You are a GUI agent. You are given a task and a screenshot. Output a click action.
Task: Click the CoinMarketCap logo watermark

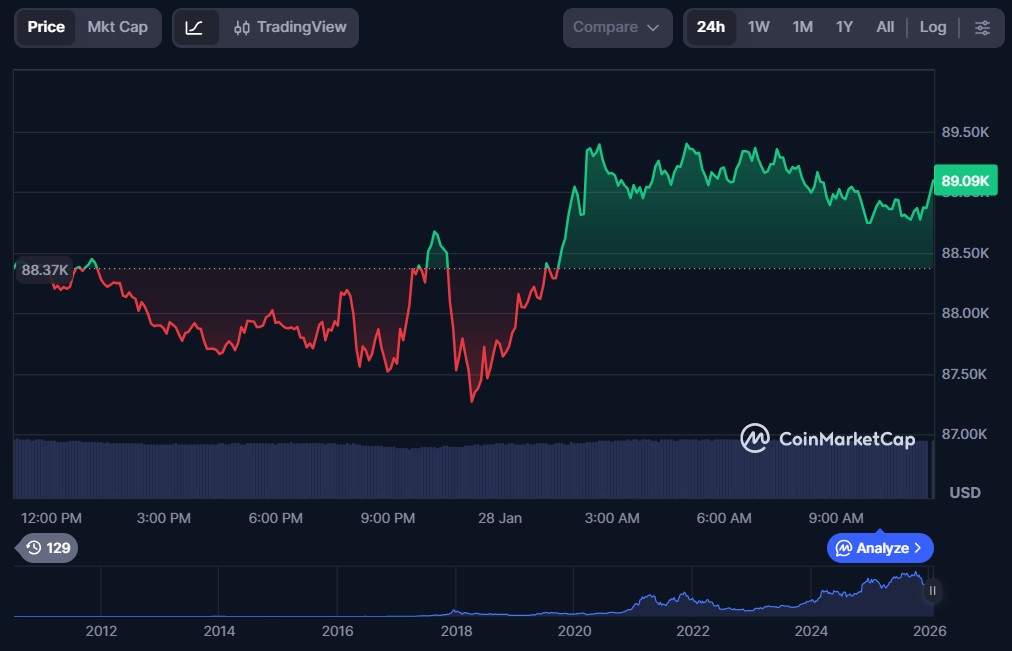(827, 439)
